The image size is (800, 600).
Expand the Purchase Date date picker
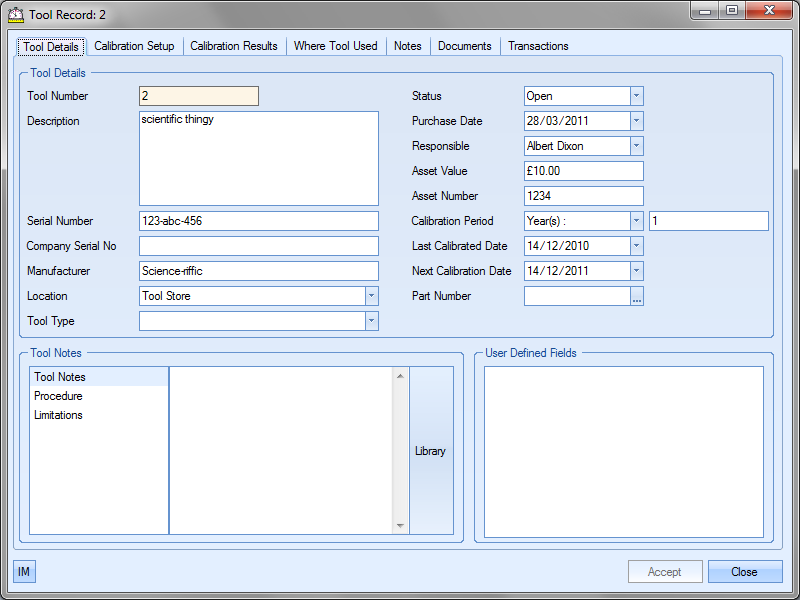click(x=637, y=121)
